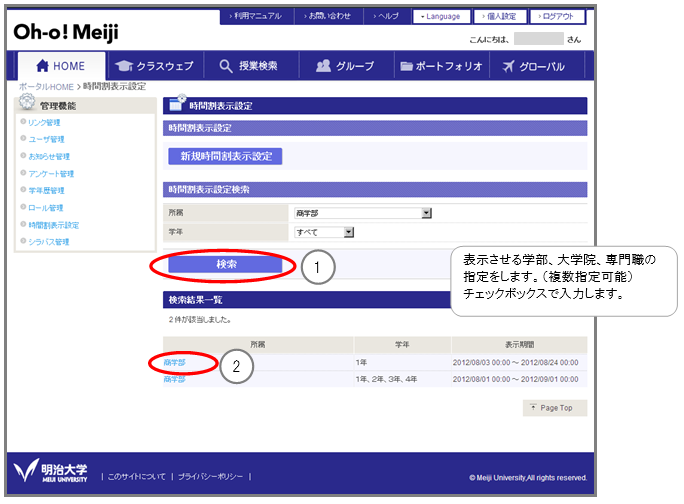Click the プライバシーポリシー footer link
Screen dimensions: 684x504
tap(210, 477)
